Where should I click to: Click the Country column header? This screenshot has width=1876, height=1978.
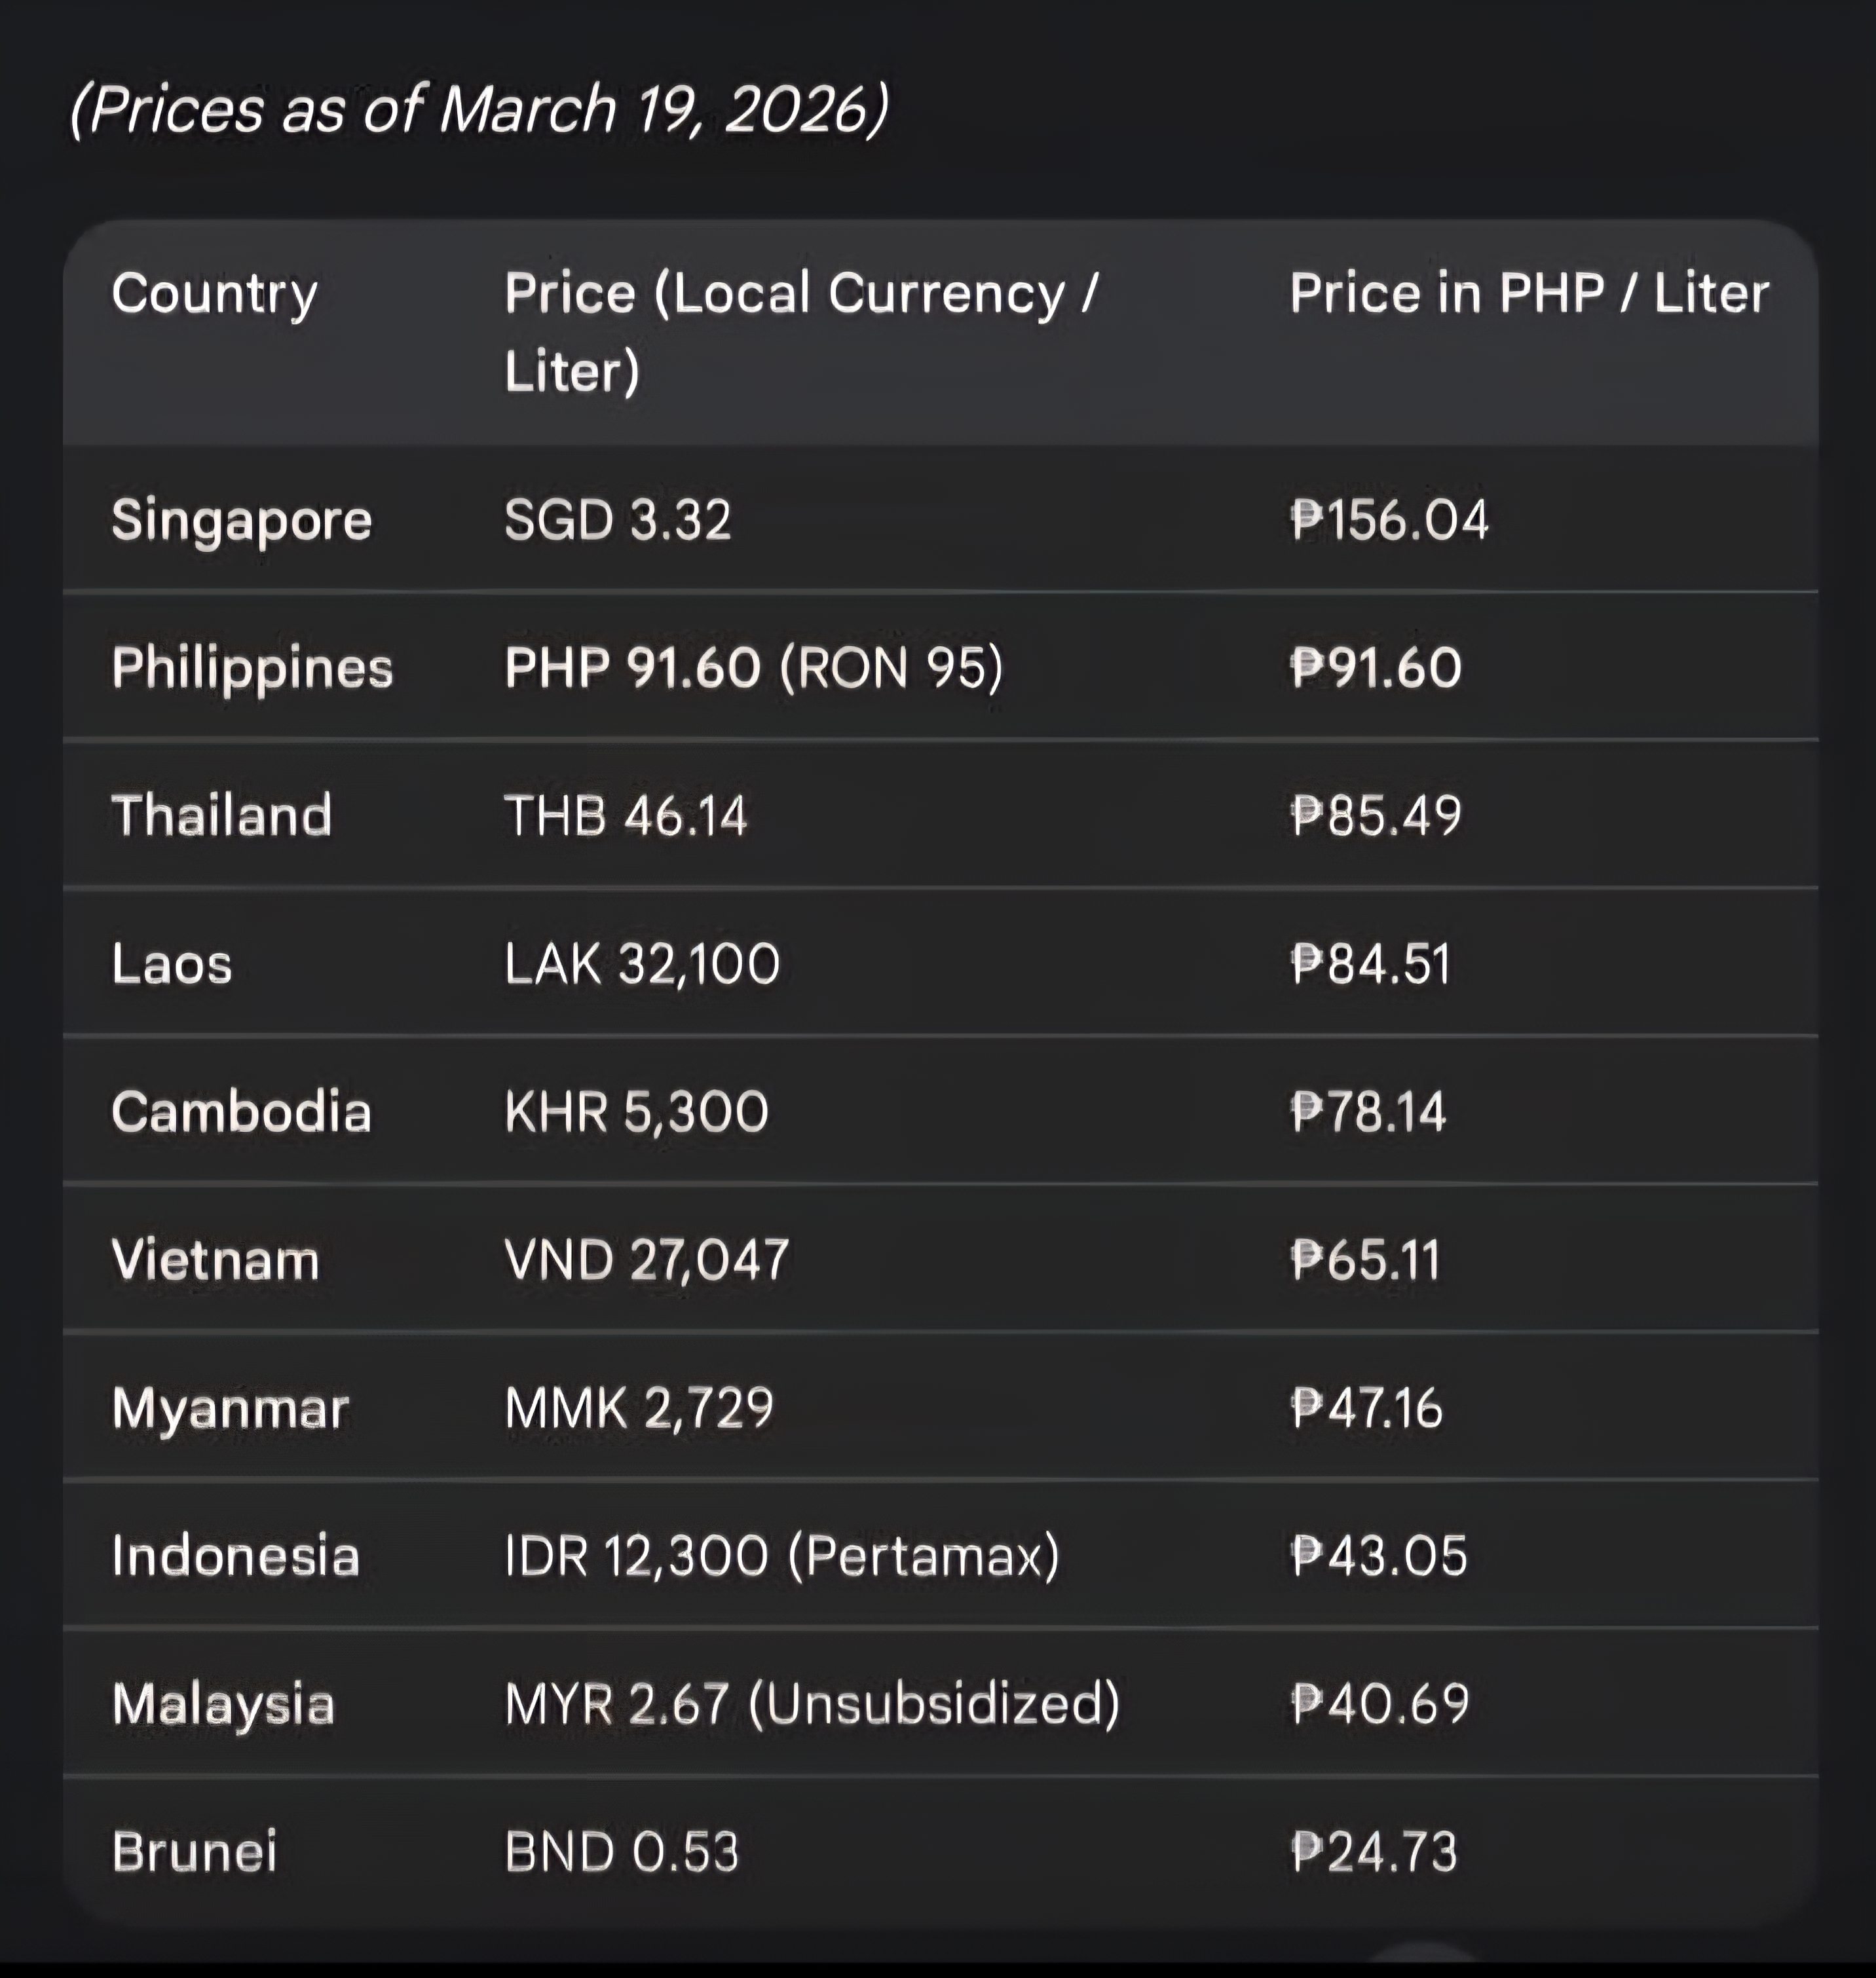pyautogui.click(x=214, y=294)
